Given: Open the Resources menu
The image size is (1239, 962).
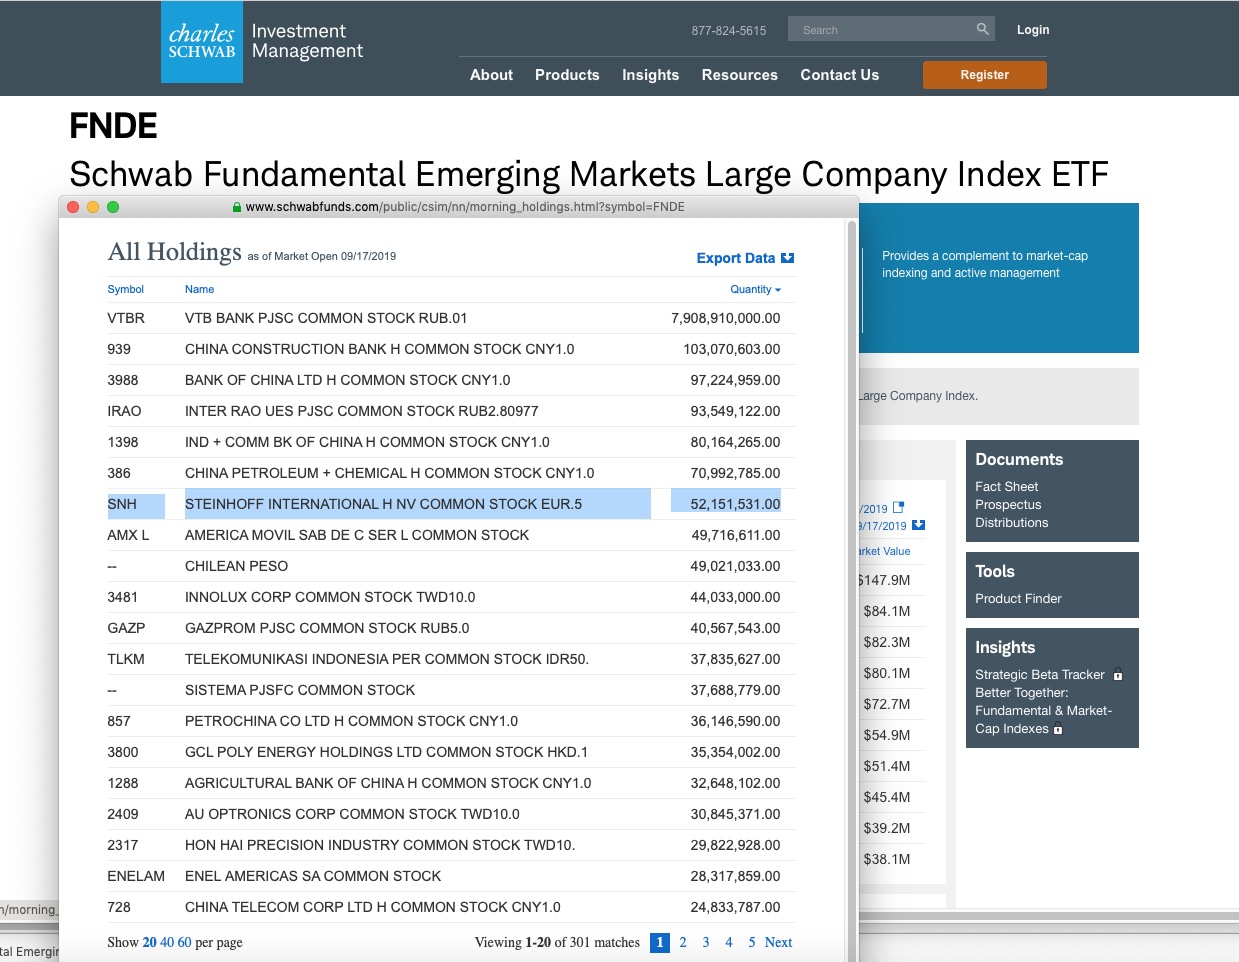Looking at the screenshot, I should click(x=739, y=75).
